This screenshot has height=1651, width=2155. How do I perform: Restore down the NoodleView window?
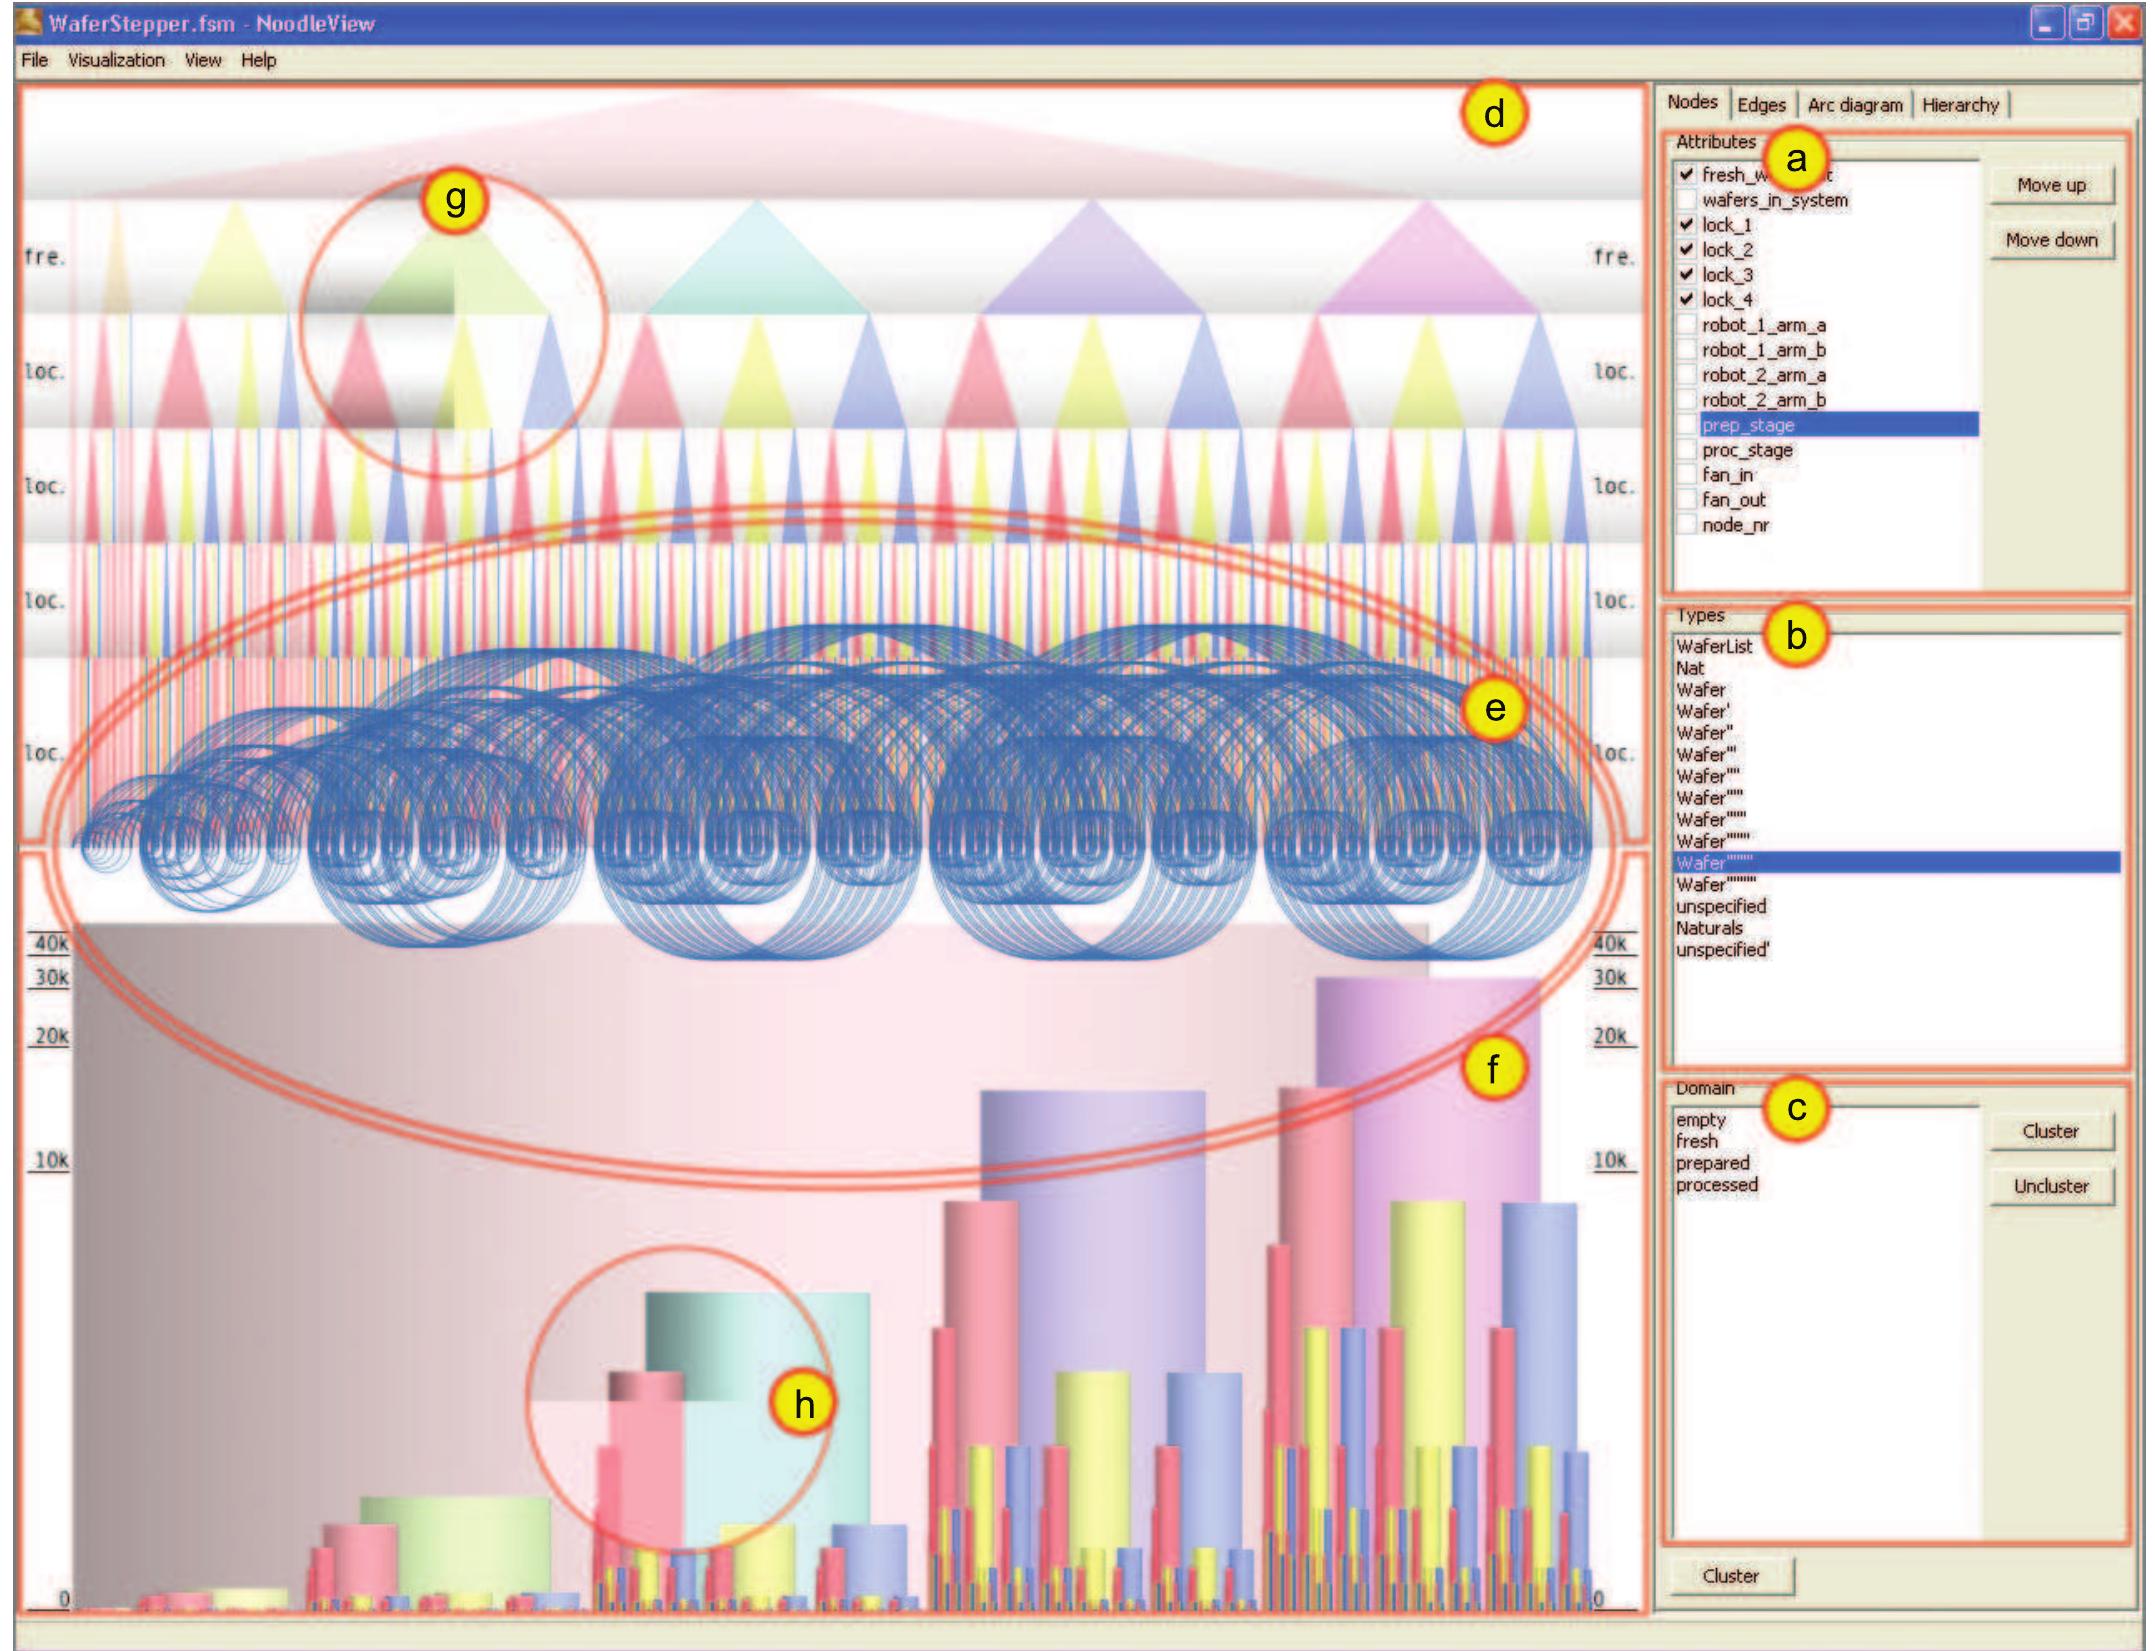(x=2085, y=22)
